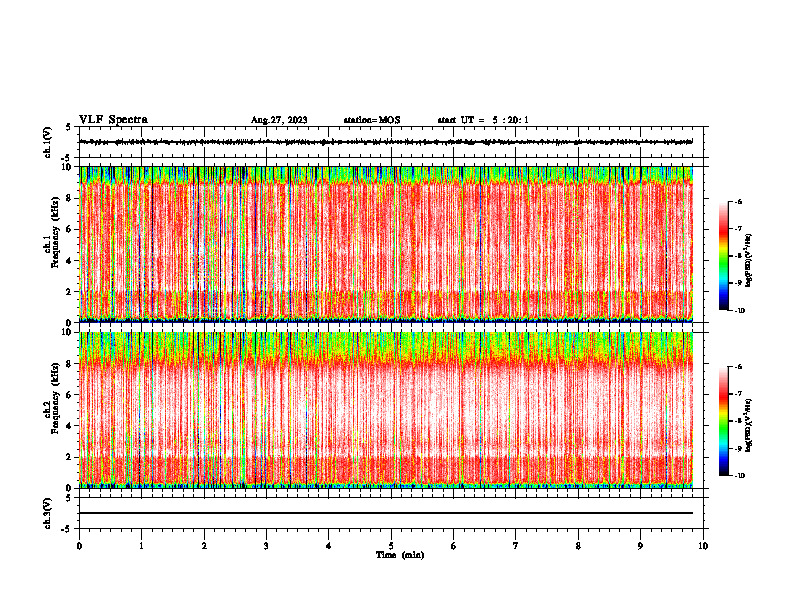
Task: Click the '8' kHz tick on ch.1 spectrogram
Action: pyautogui.click(x=70, y=198)
